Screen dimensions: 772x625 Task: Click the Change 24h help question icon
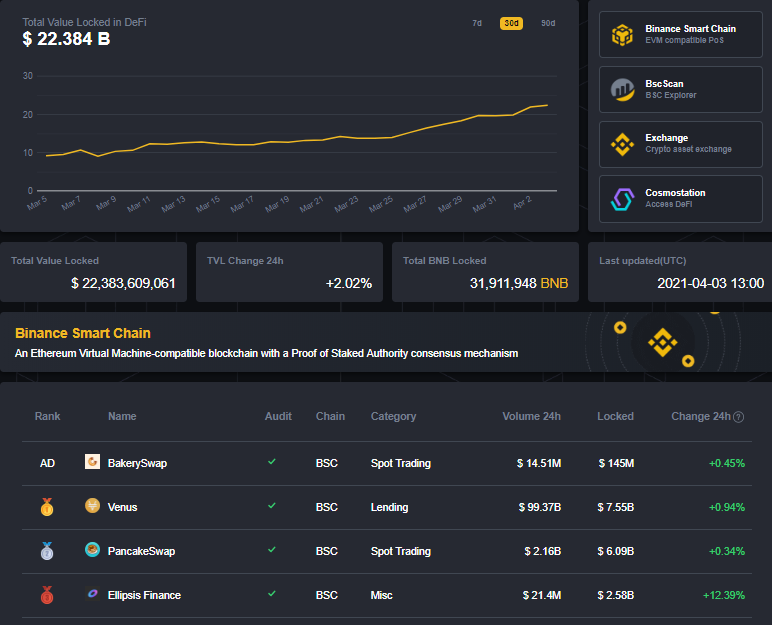coord(738,417)
